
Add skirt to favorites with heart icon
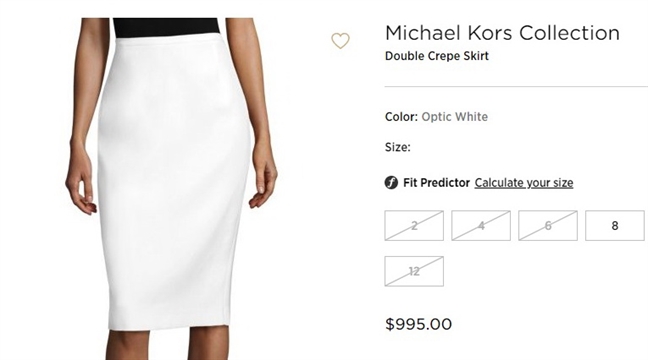[x=340, y=41]
